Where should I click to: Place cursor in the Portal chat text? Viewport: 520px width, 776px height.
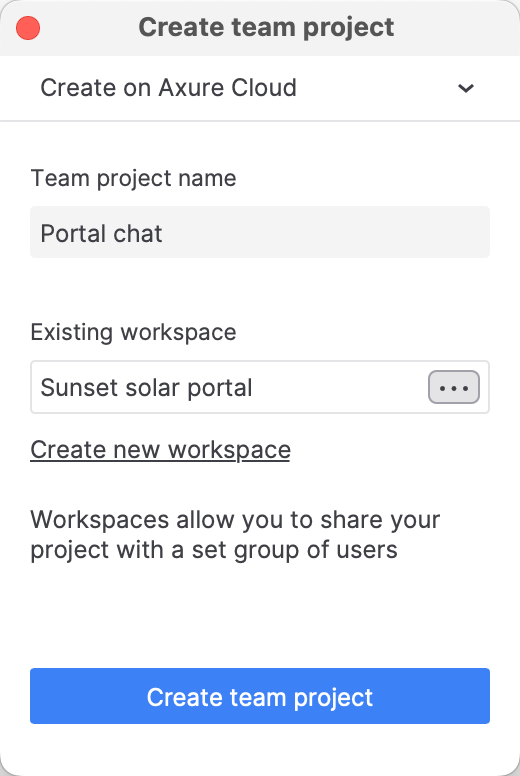101,233
